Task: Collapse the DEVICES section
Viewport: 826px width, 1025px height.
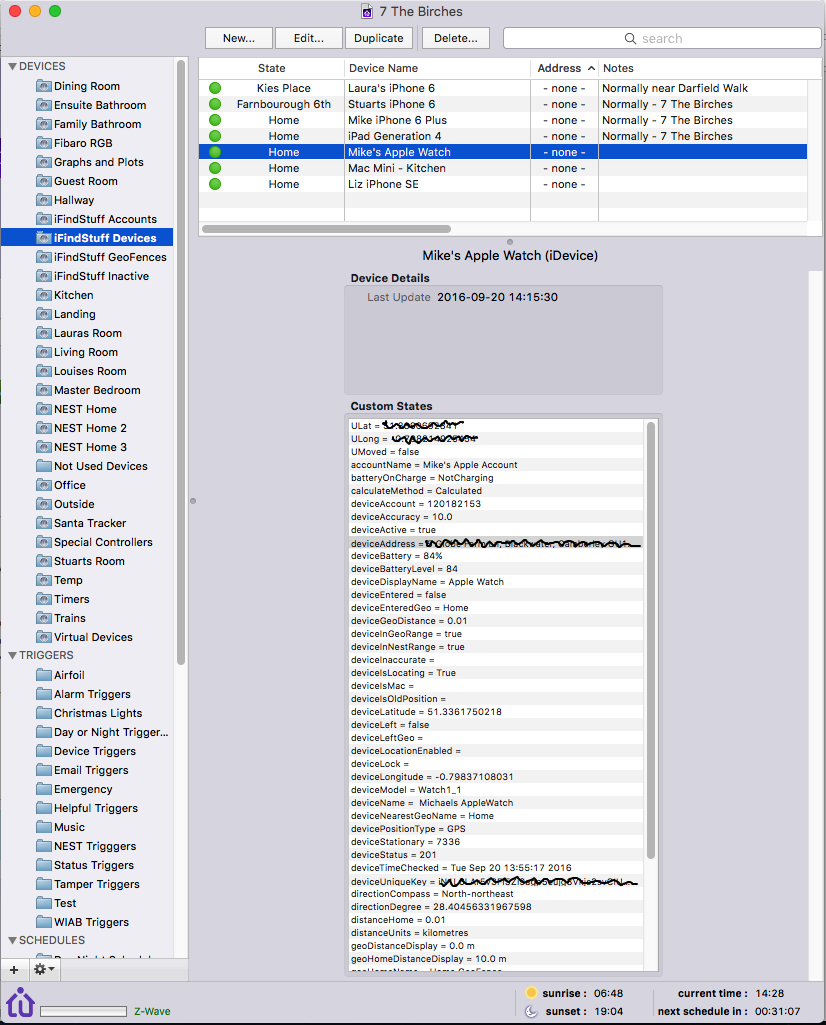Action: pos(12,67)
